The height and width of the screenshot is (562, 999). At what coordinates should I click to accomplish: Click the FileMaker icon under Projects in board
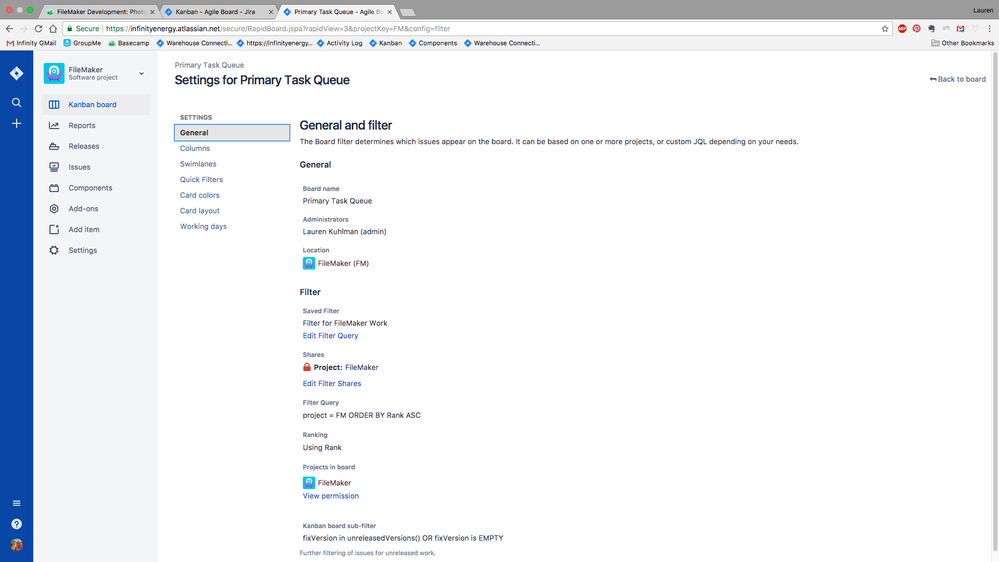[x=309, y=482]
